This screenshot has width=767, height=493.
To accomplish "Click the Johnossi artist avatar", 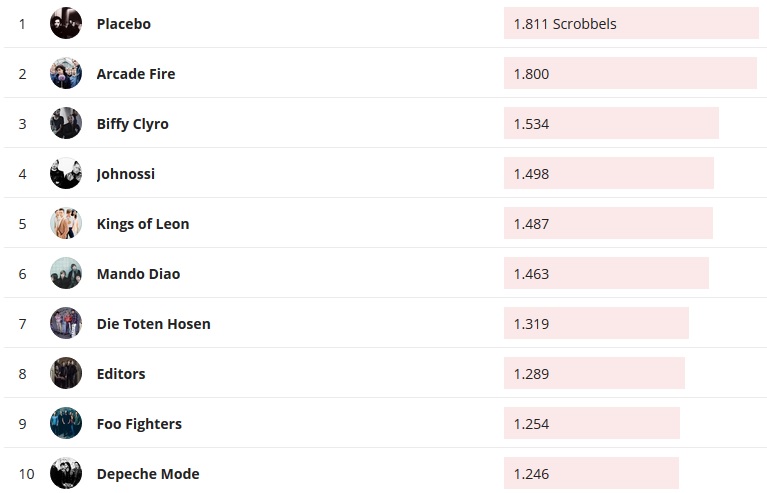I will coord(66,173).
